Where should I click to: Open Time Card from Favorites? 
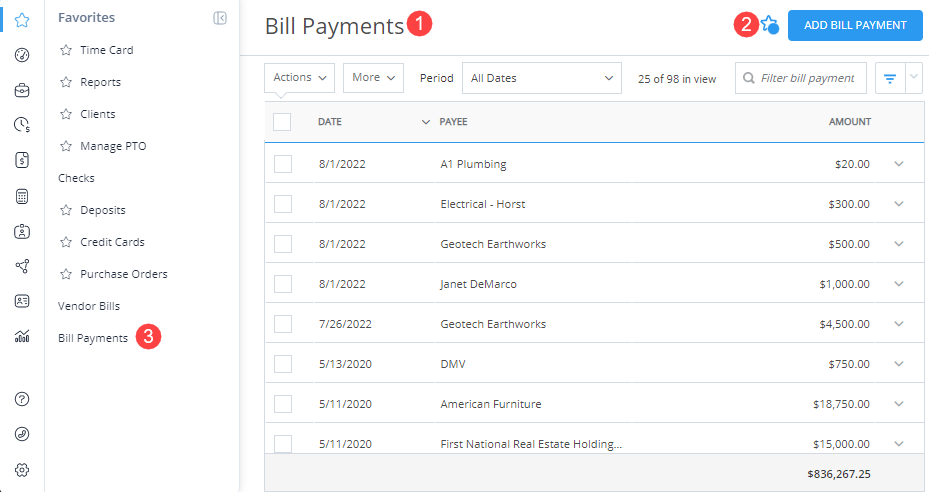tap(107, 50)
